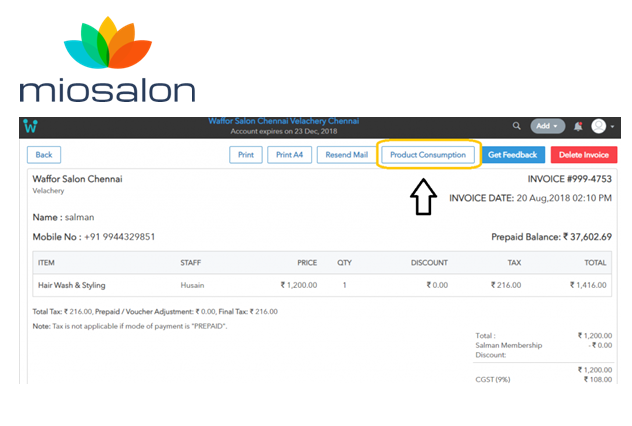Click the staff name 'Husain'
This screenshot has width=632, height=426.
(x=192, y=285)
